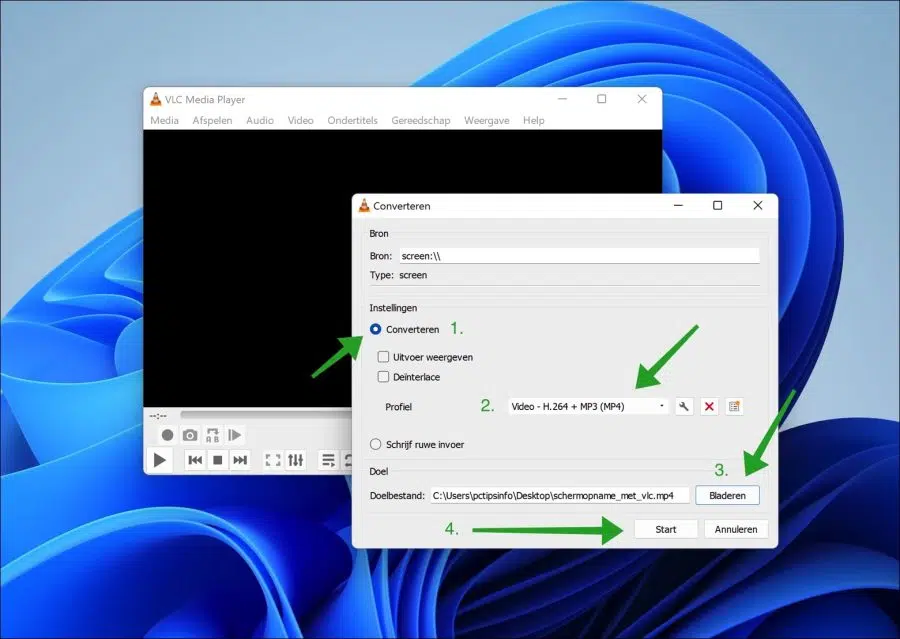
Task: Enable Uitvoer weergeven checkbox
Action: pos(383,357)
